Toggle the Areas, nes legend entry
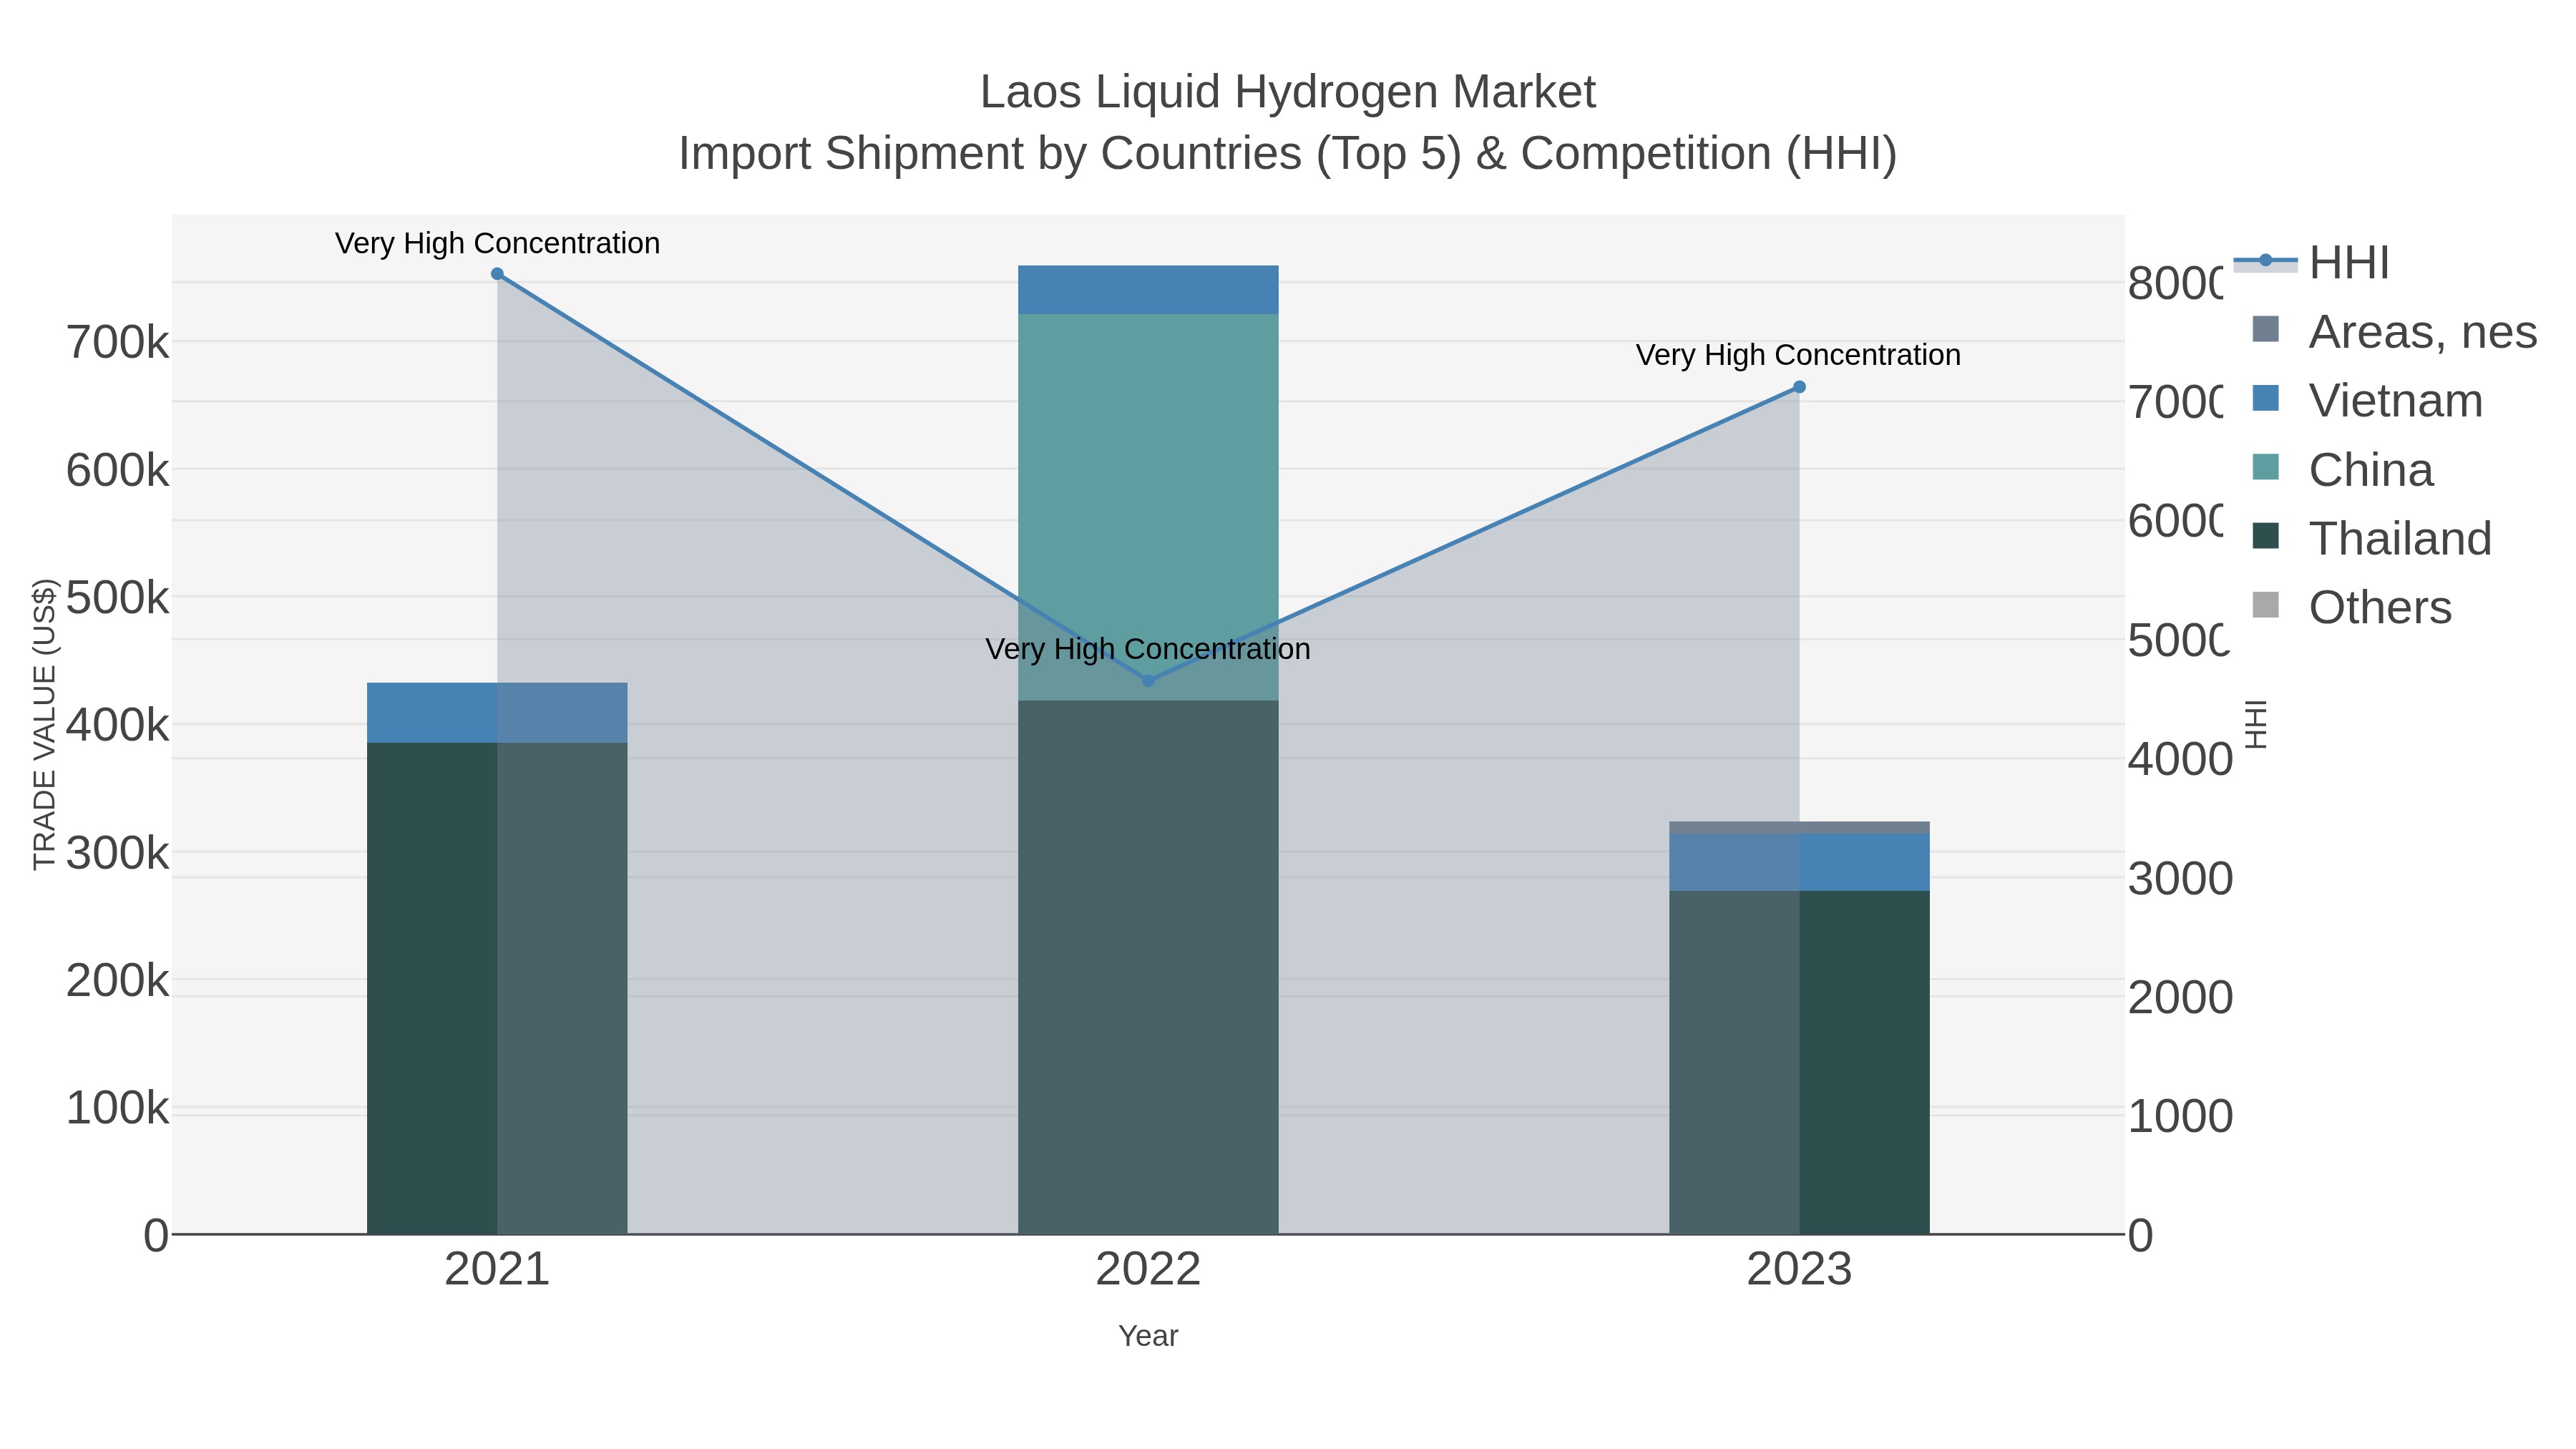Image resolution: width=2576 pixels, height=1449 pixels. pyautogui.click(x=2394, y=331)
